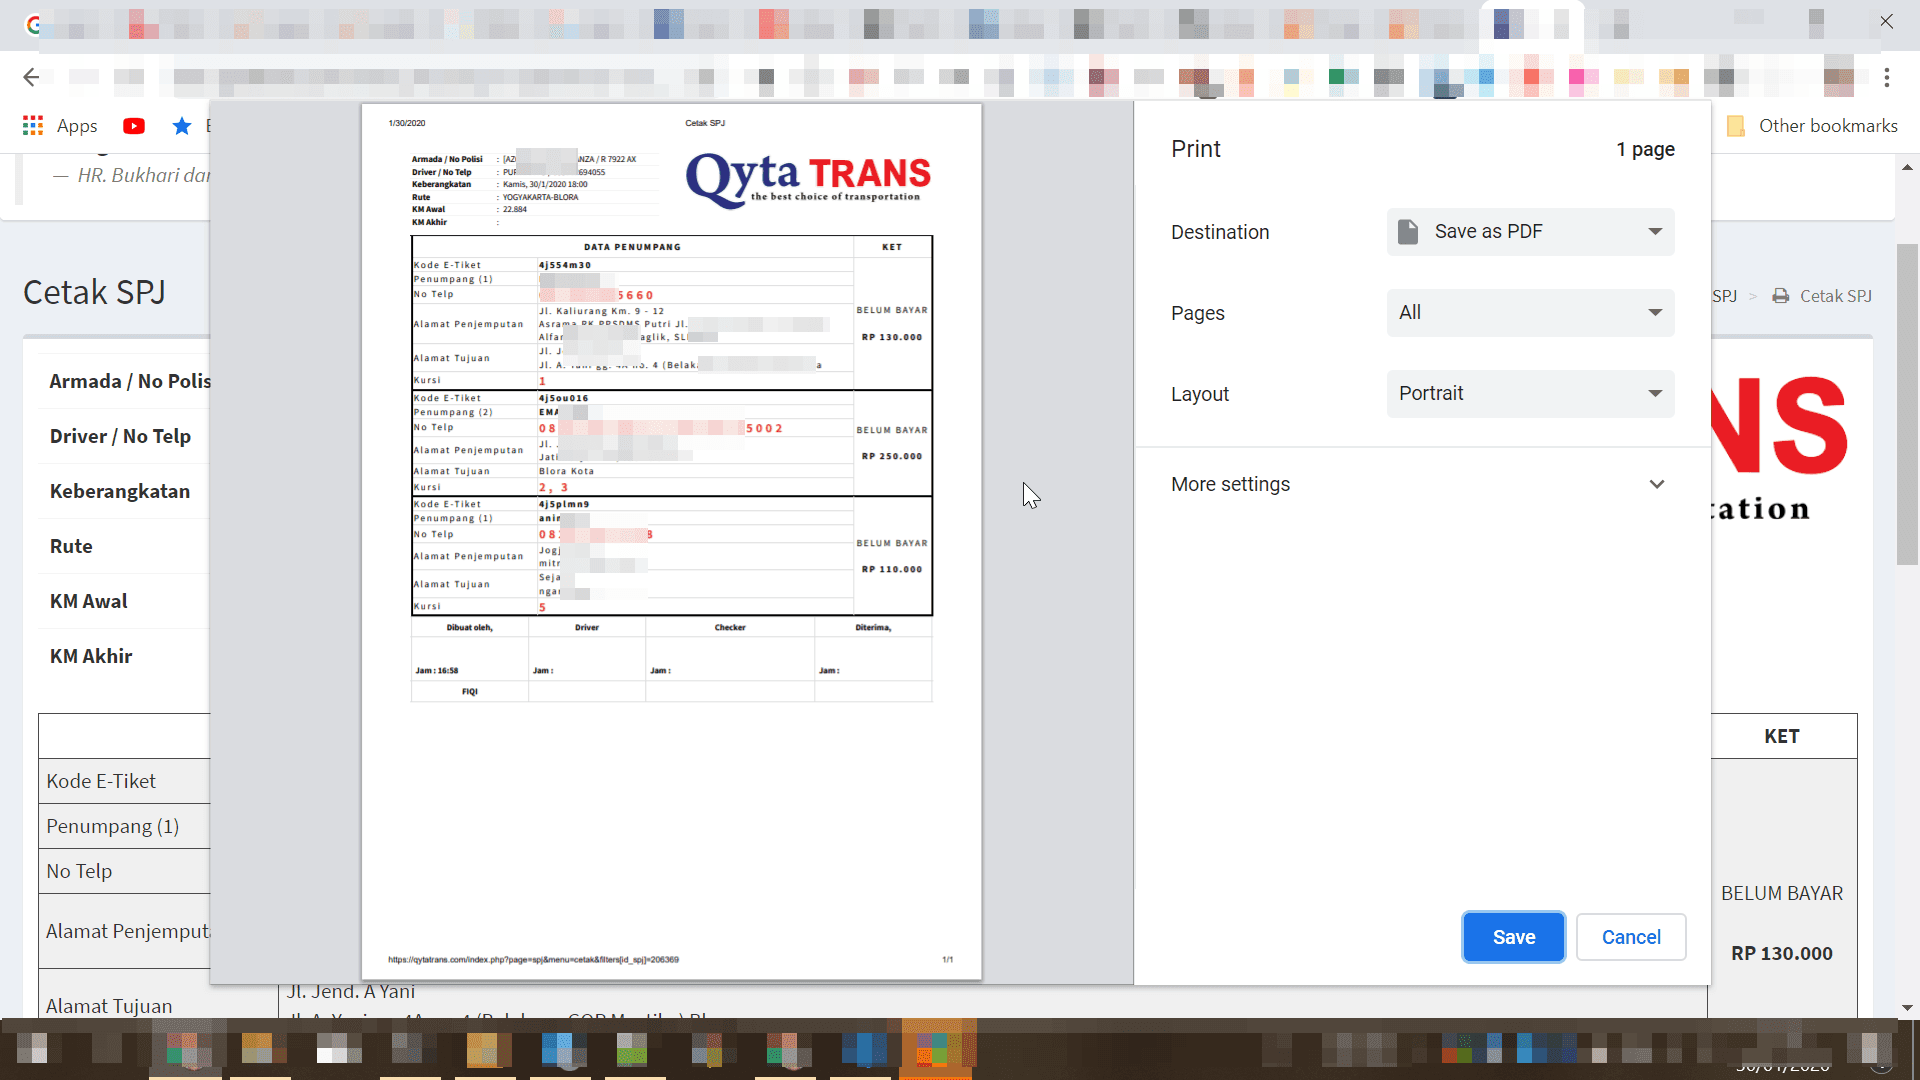
Task: Click the Cancel button
Action: point(1630,937)
